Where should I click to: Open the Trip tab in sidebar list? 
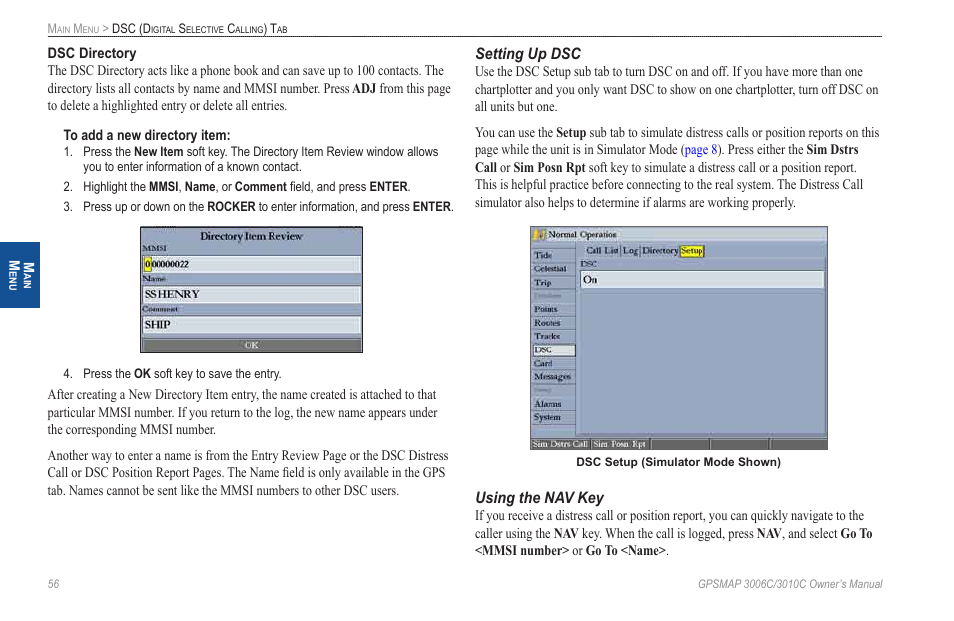click(553, 283)
